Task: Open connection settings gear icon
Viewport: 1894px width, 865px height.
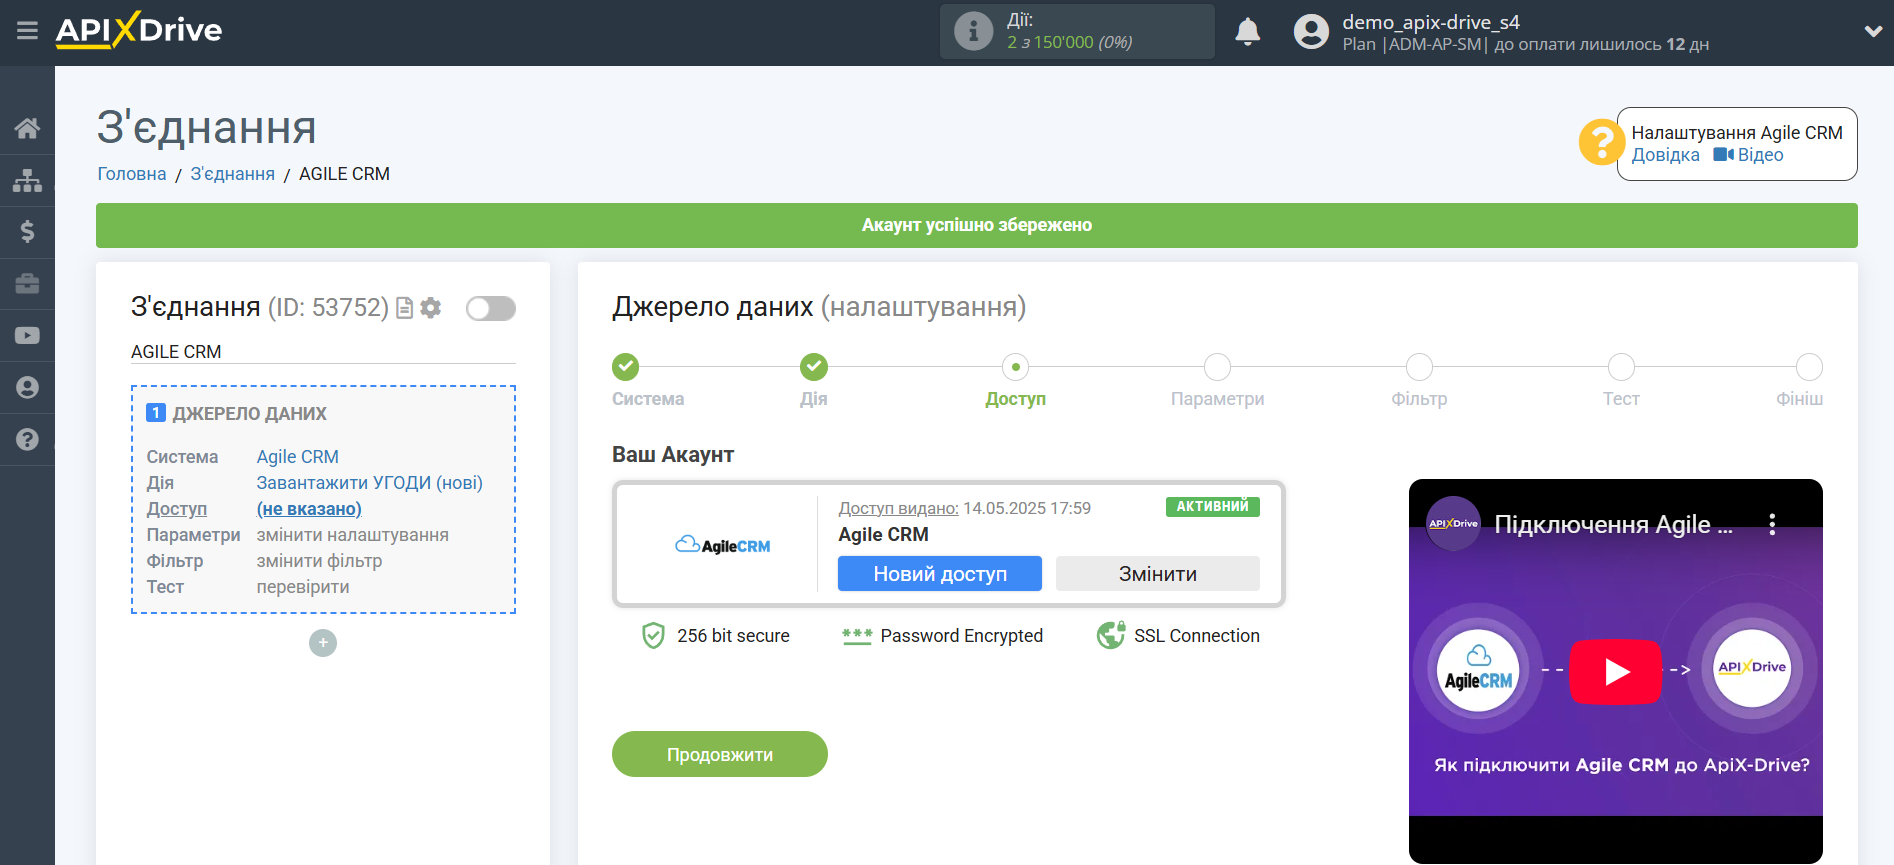Action: coord(431,308)
